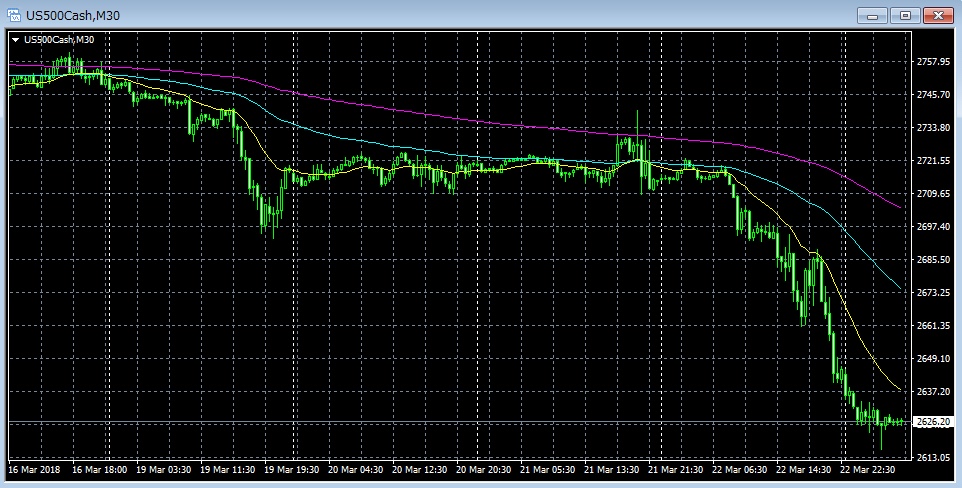The width and height of the screenshot is (962, 488).
Task: Maximize the US500Cash,M30 chart window
Action: (x=906, y=15)
